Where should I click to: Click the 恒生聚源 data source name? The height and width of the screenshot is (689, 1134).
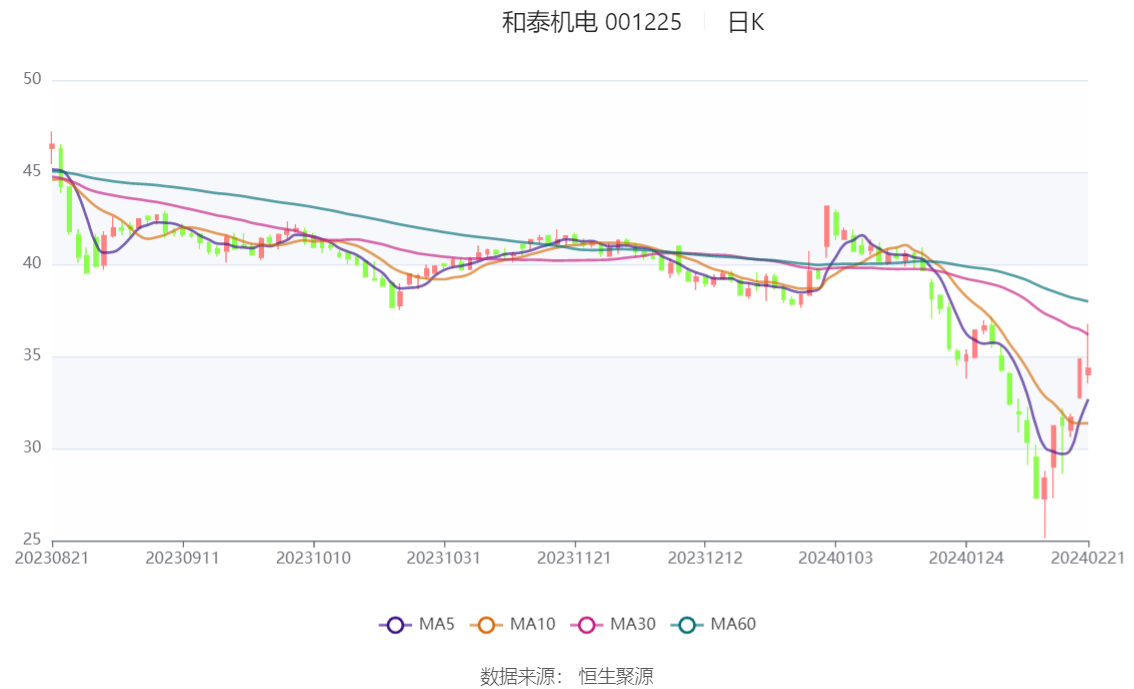[x=616, y=677]
